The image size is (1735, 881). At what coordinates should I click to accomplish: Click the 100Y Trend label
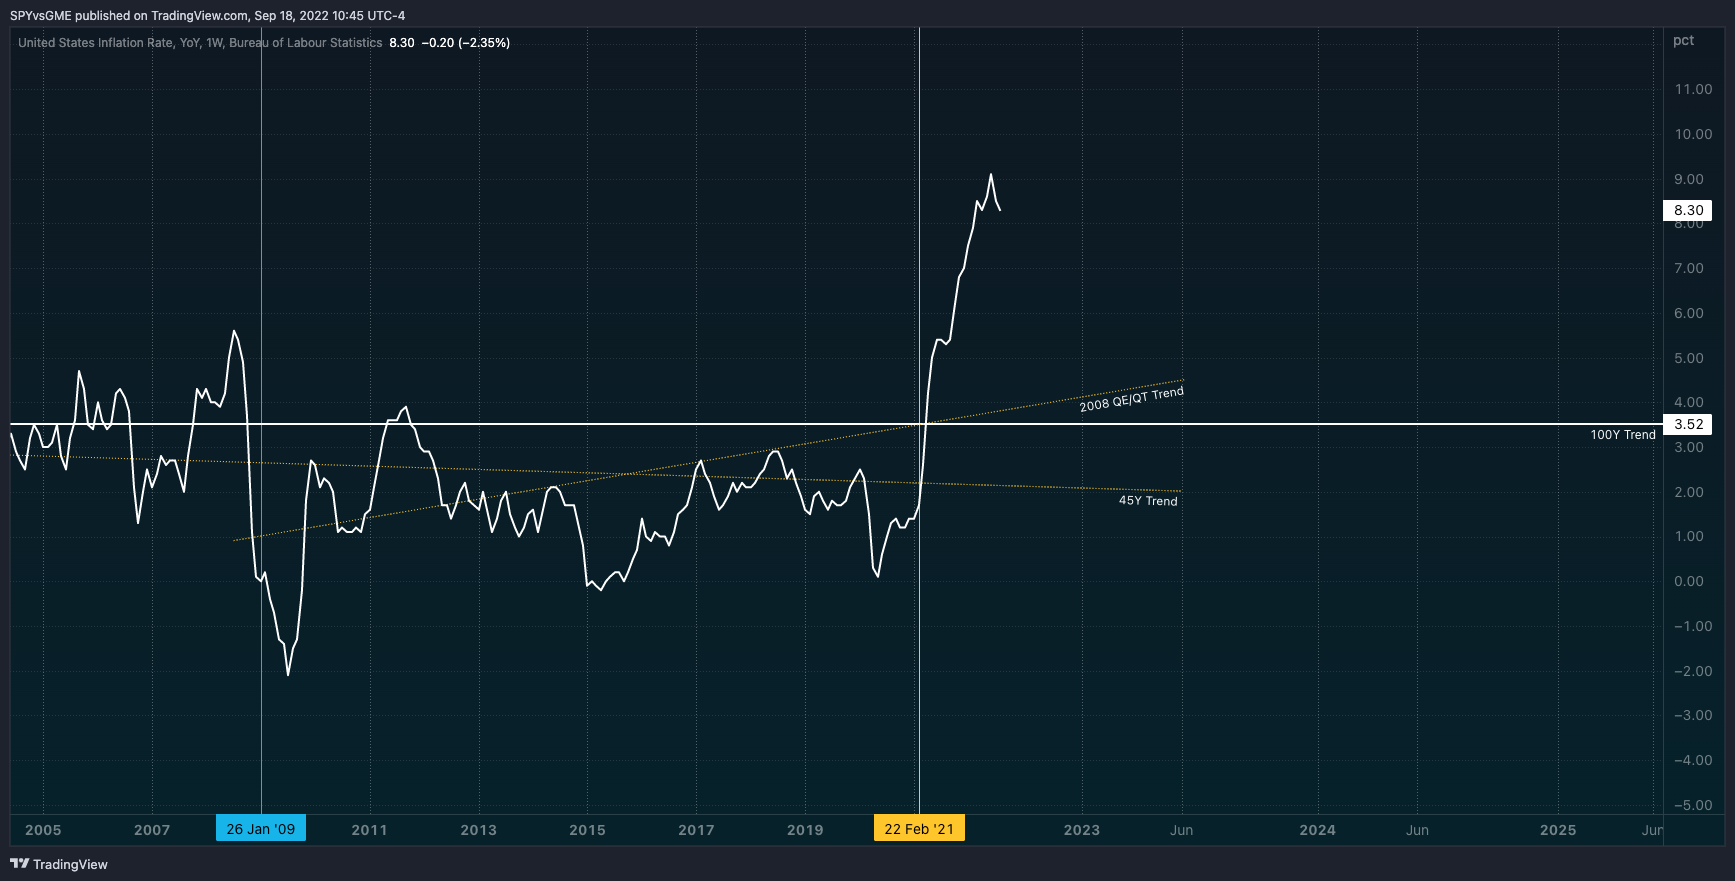click(x=1623, y=435)
